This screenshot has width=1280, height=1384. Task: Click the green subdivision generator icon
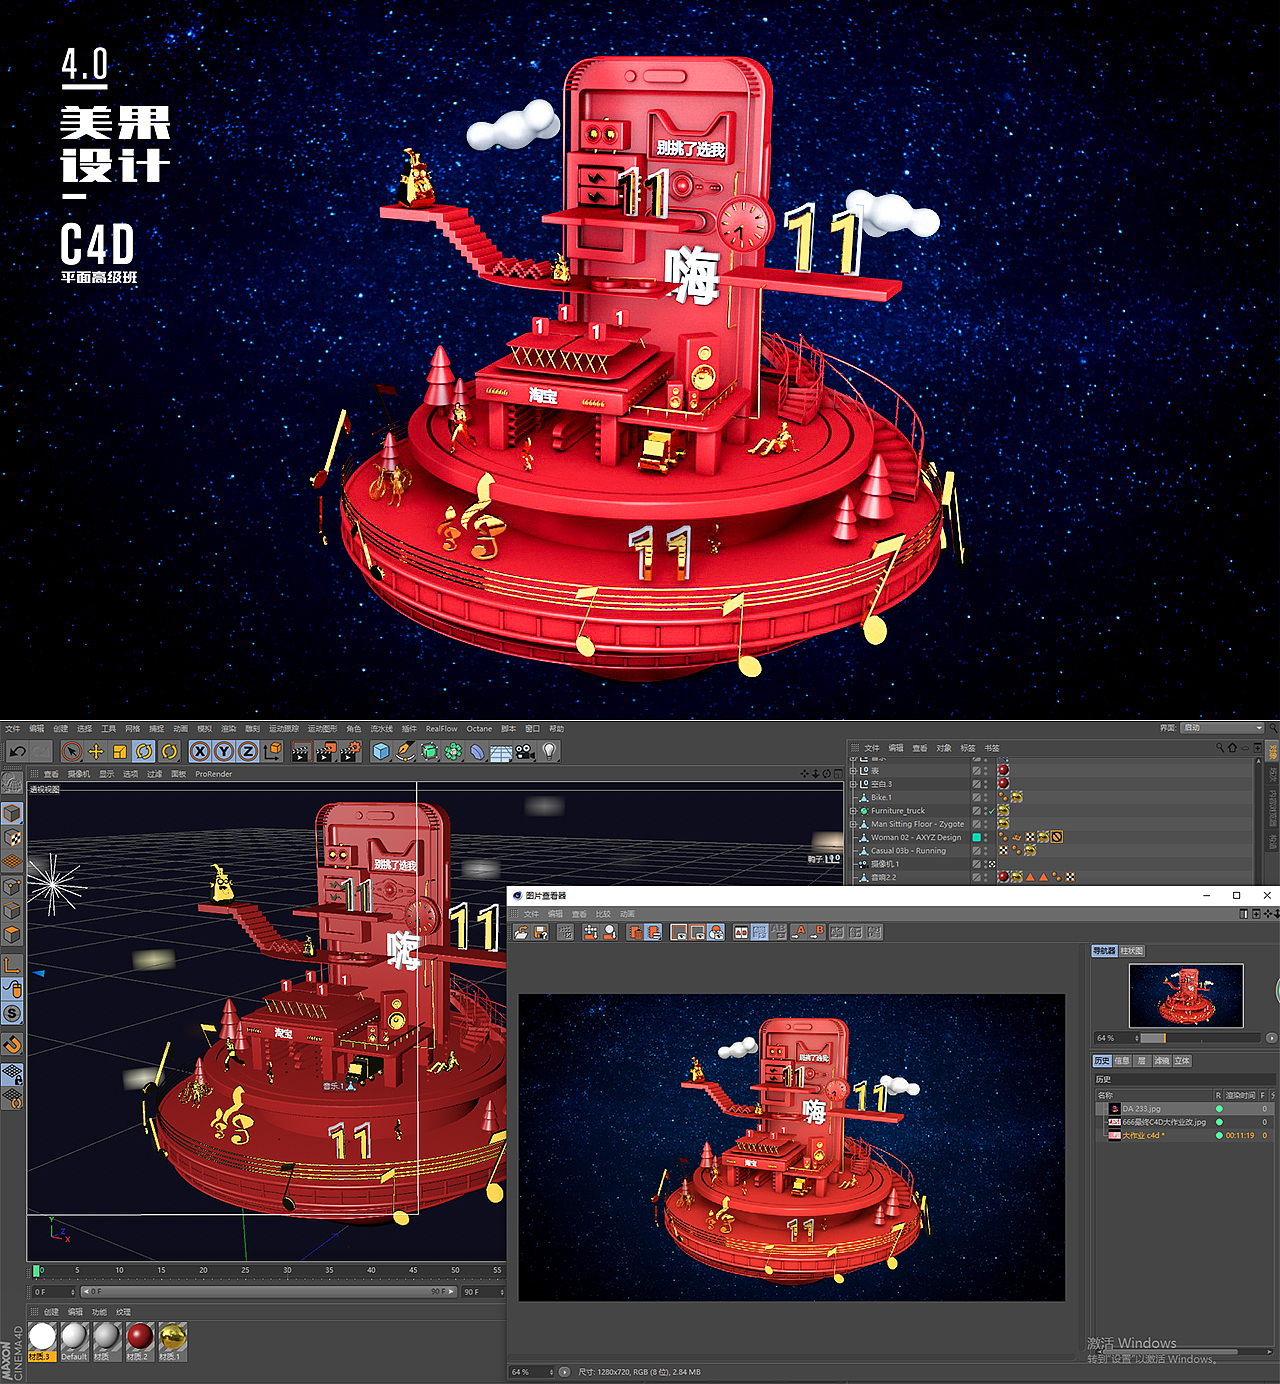point(429,751)
